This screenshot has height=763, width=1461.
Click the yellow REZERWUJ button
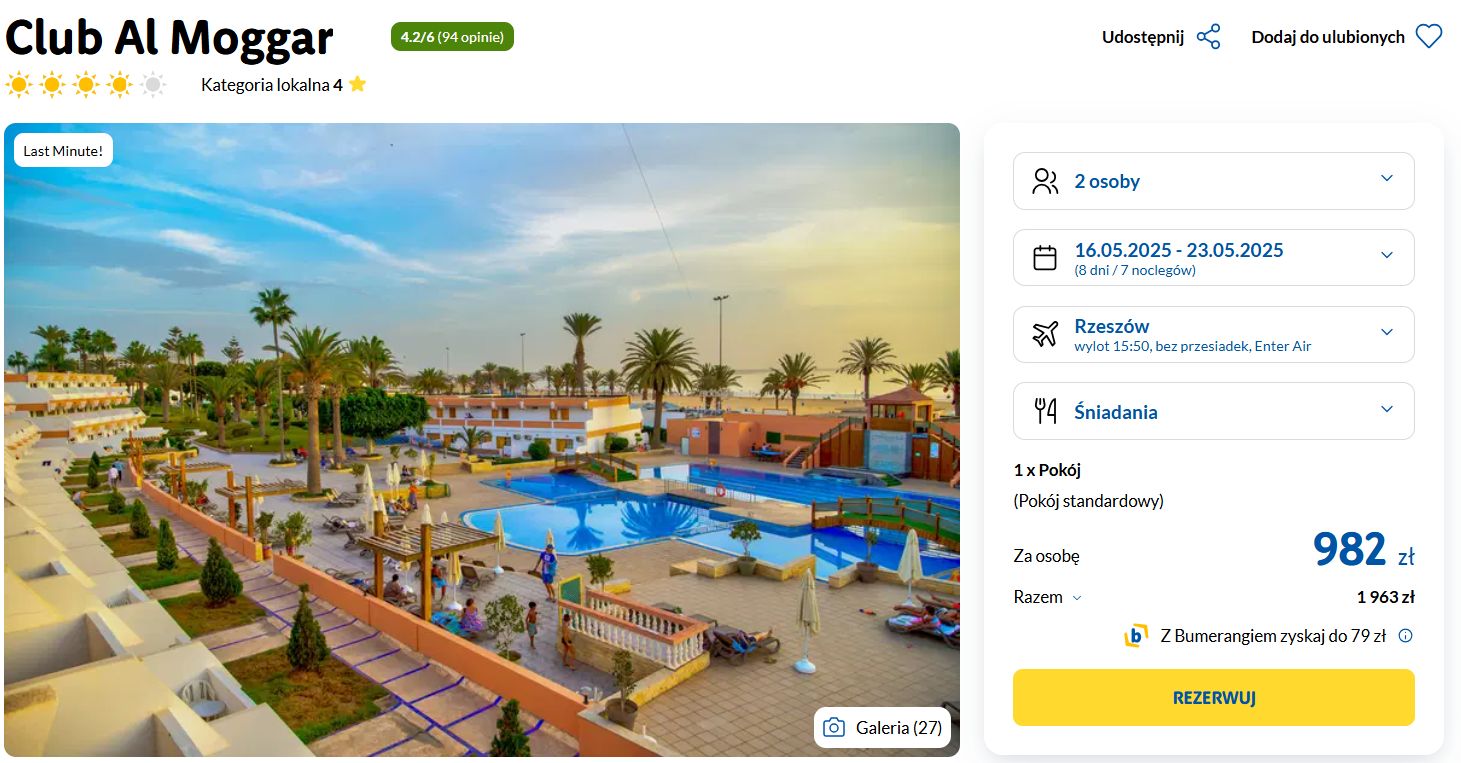point(1214,697)
